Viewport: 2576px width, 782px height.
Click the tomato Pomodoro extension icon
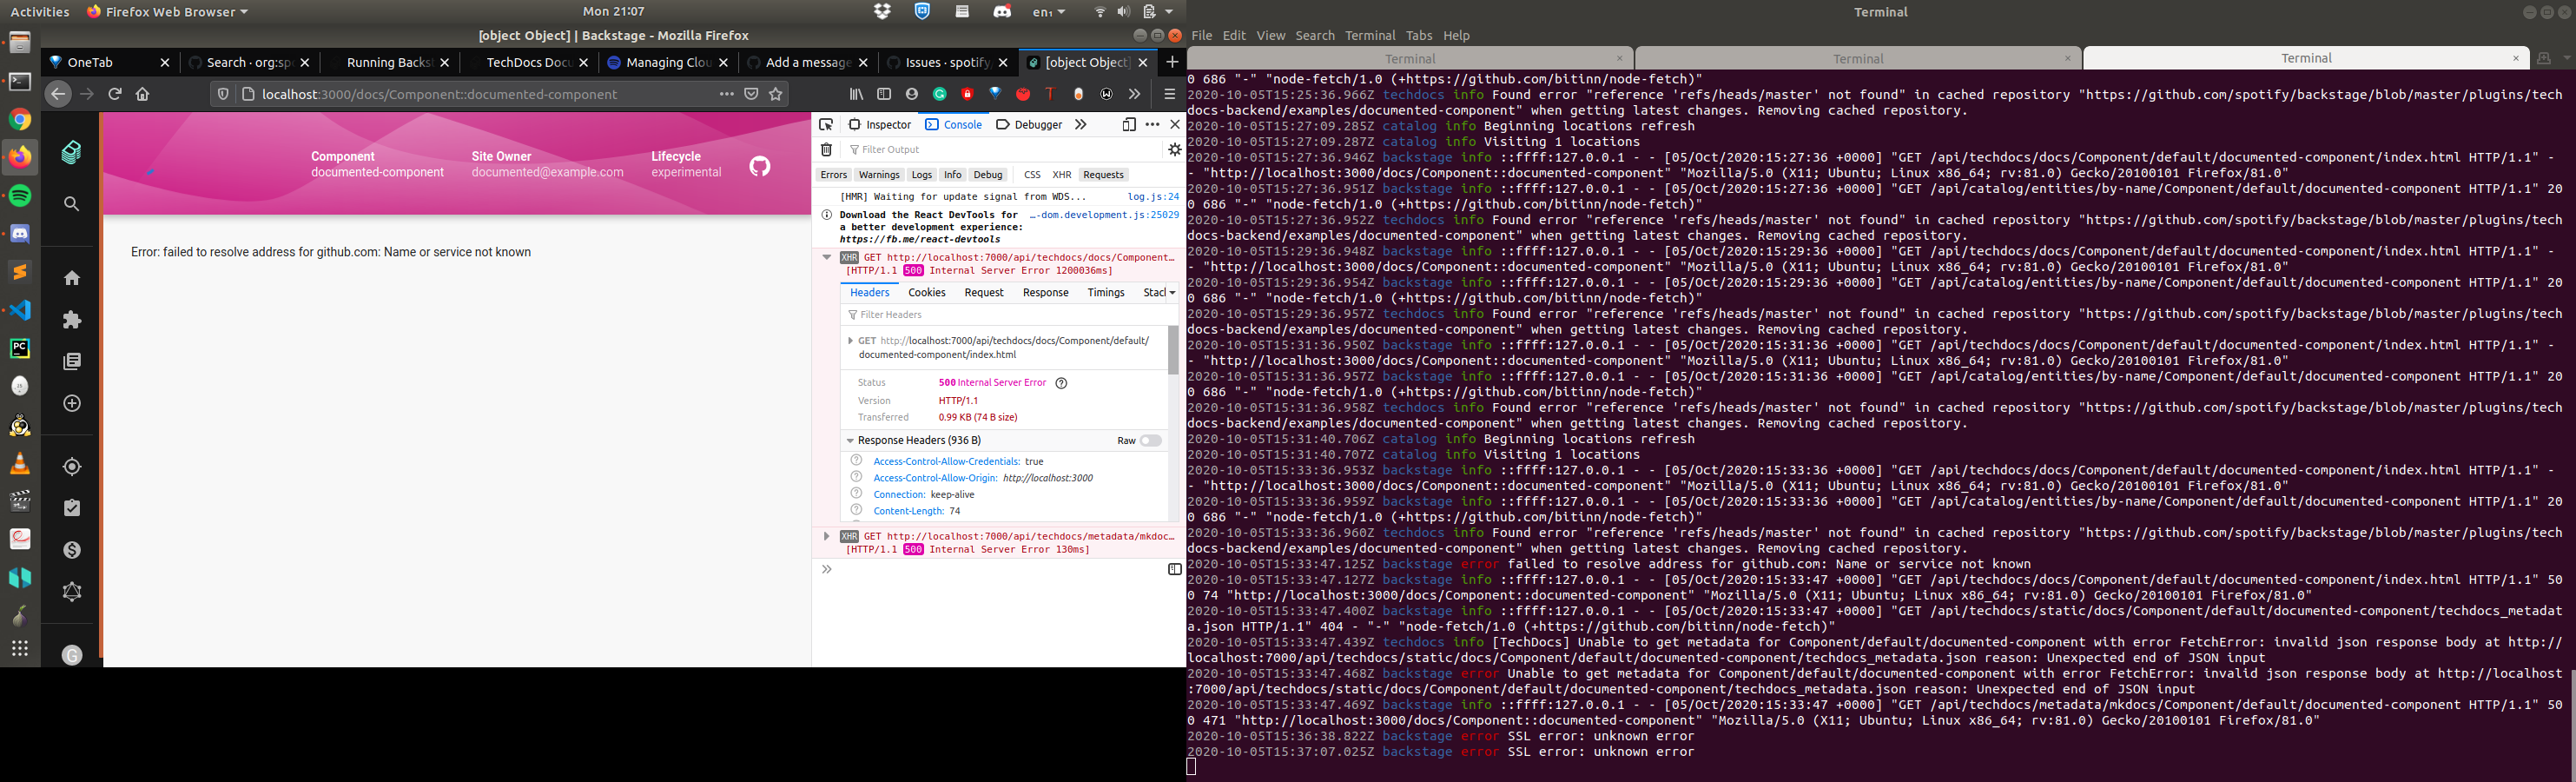(x=1023, y=94)
